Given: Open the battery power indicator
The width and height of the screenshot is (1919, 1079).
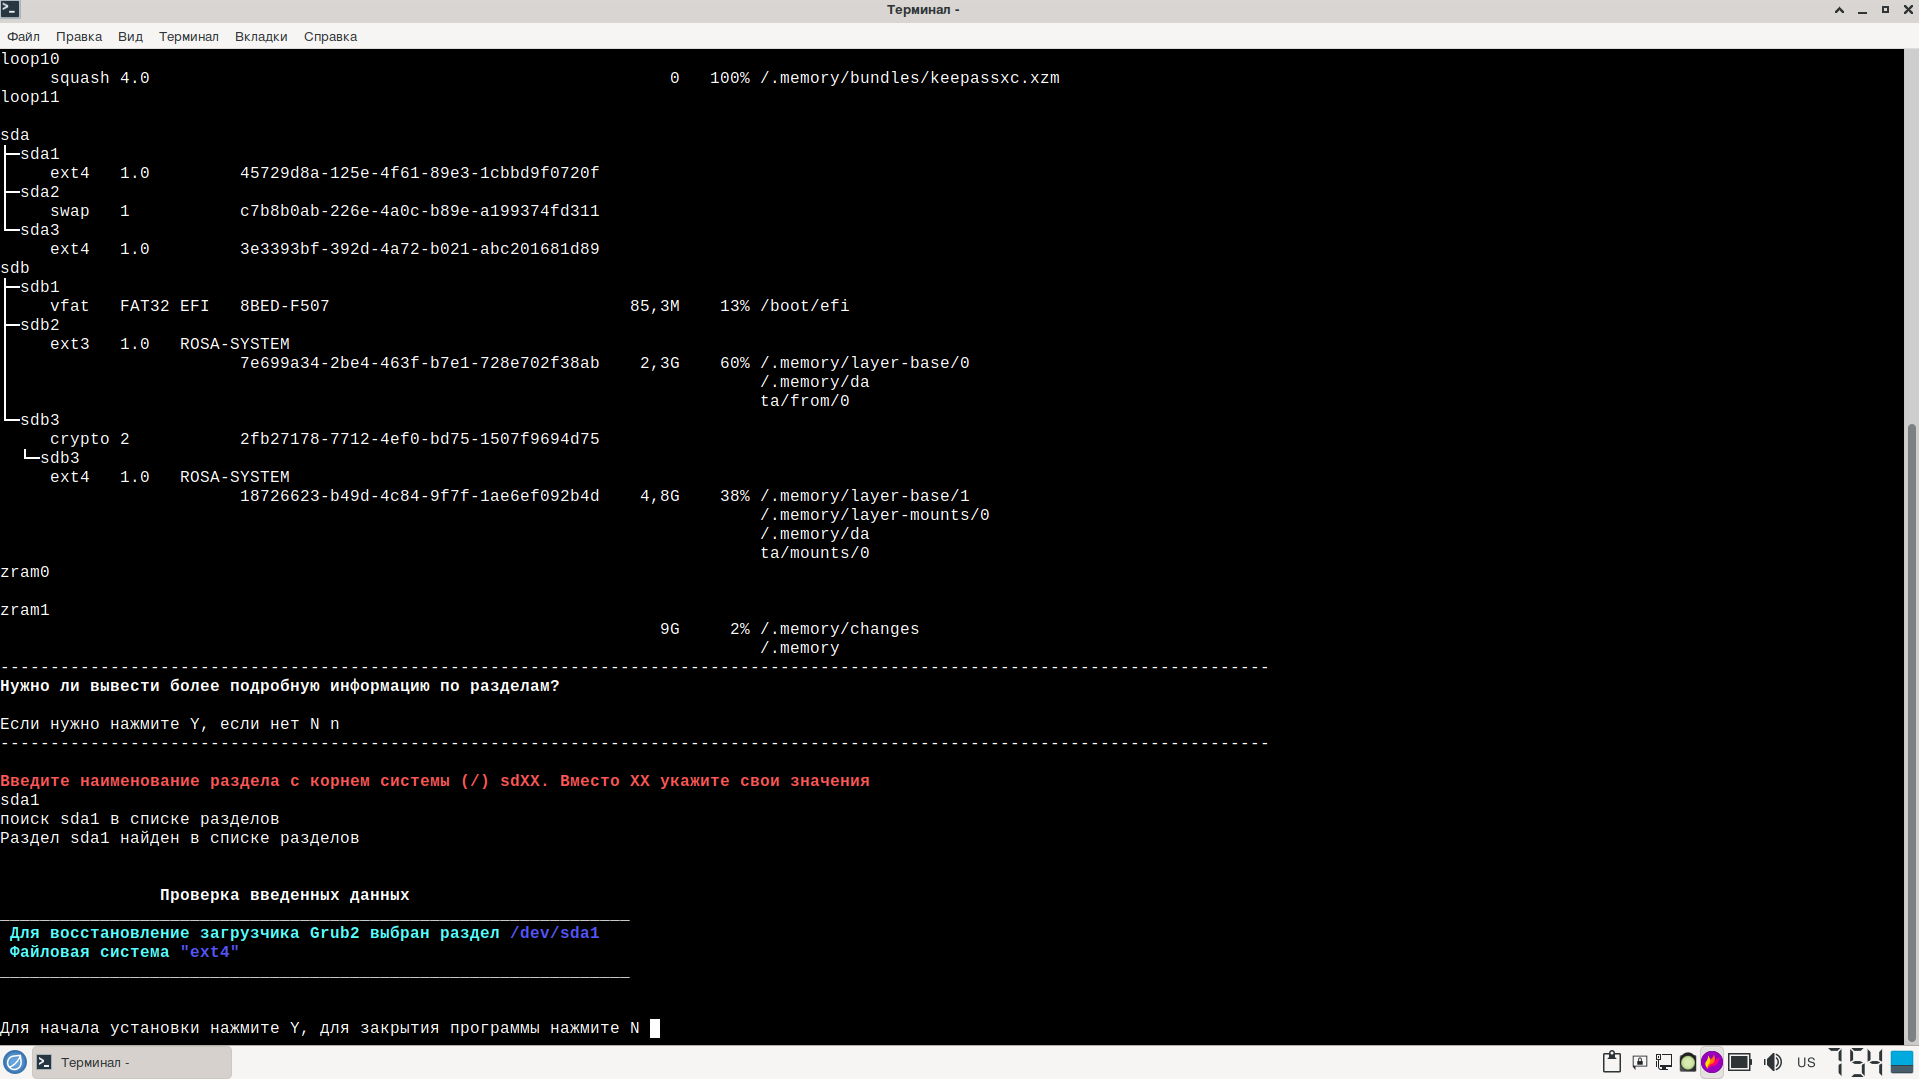Looking at the screenshot, I should tap(1740, 1062).
